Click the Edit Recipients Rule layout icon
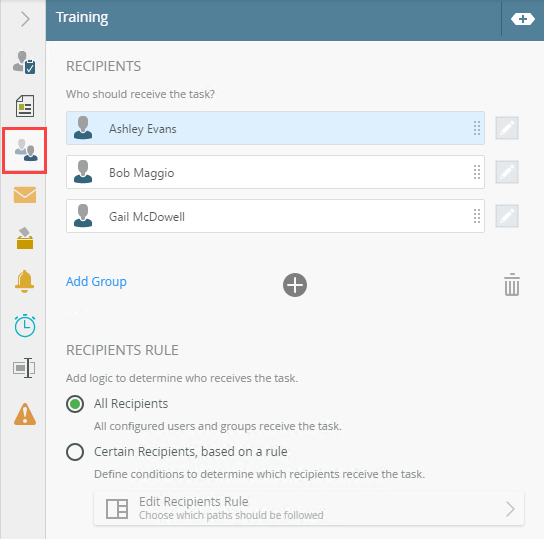Image resolution: width=544 pixels, height=539 pixels. point(117,509)
